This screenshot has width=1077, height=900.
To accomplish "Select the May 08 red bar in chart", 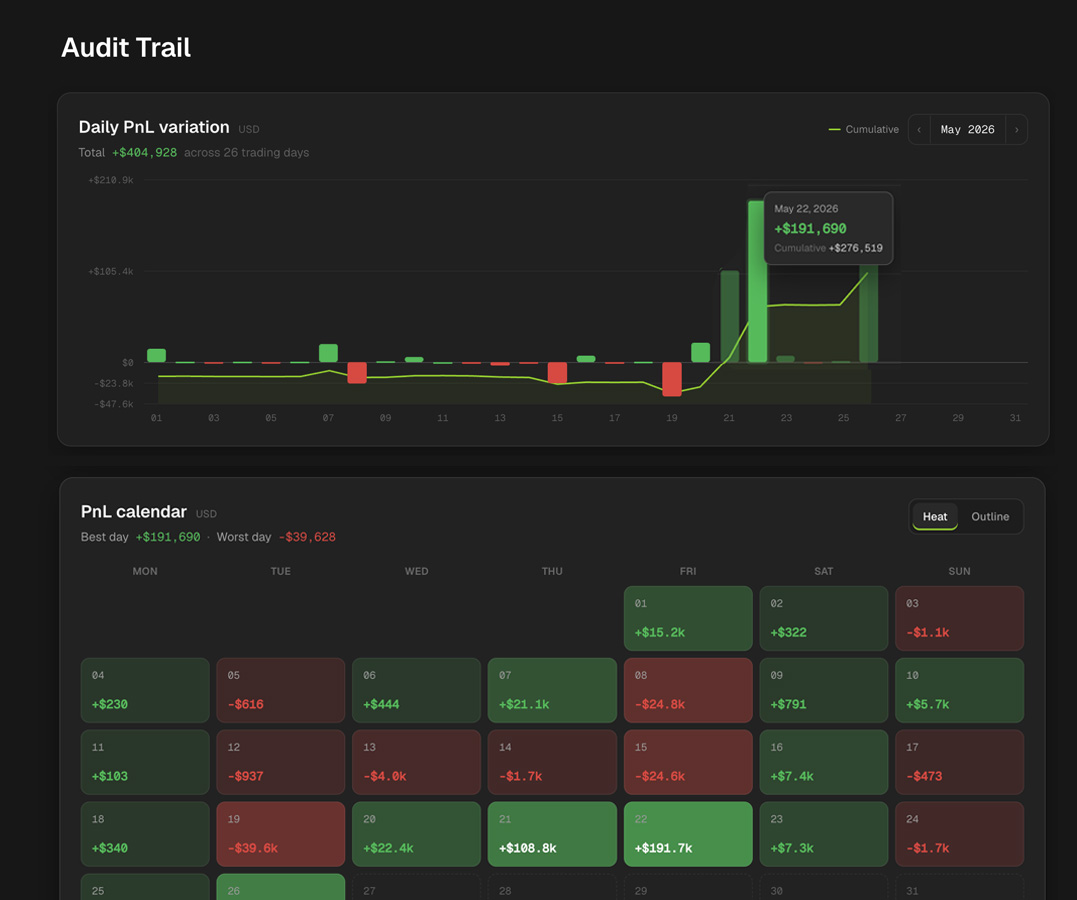I will pyautogui.click(x=356, y=372).
